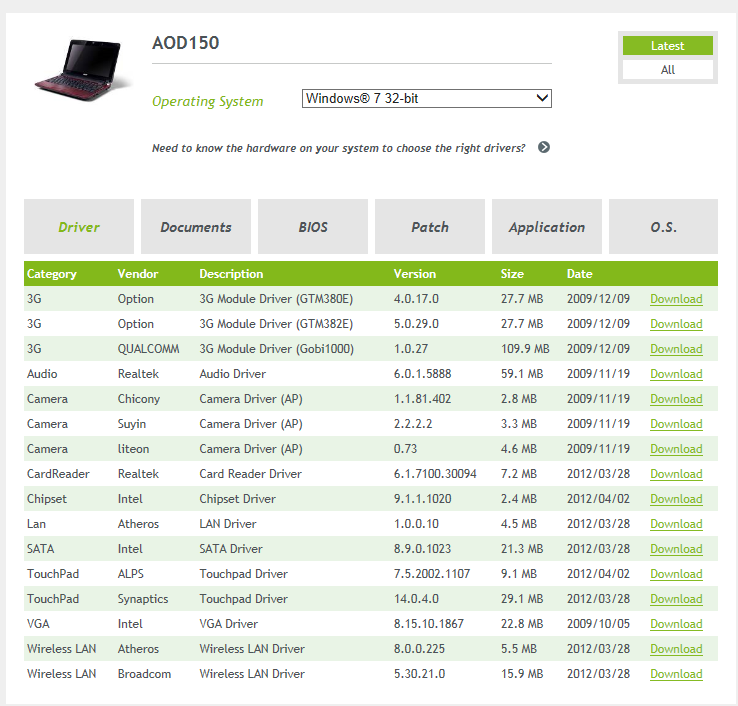
Task: Open the Patch tab
Action: (430, 227)
